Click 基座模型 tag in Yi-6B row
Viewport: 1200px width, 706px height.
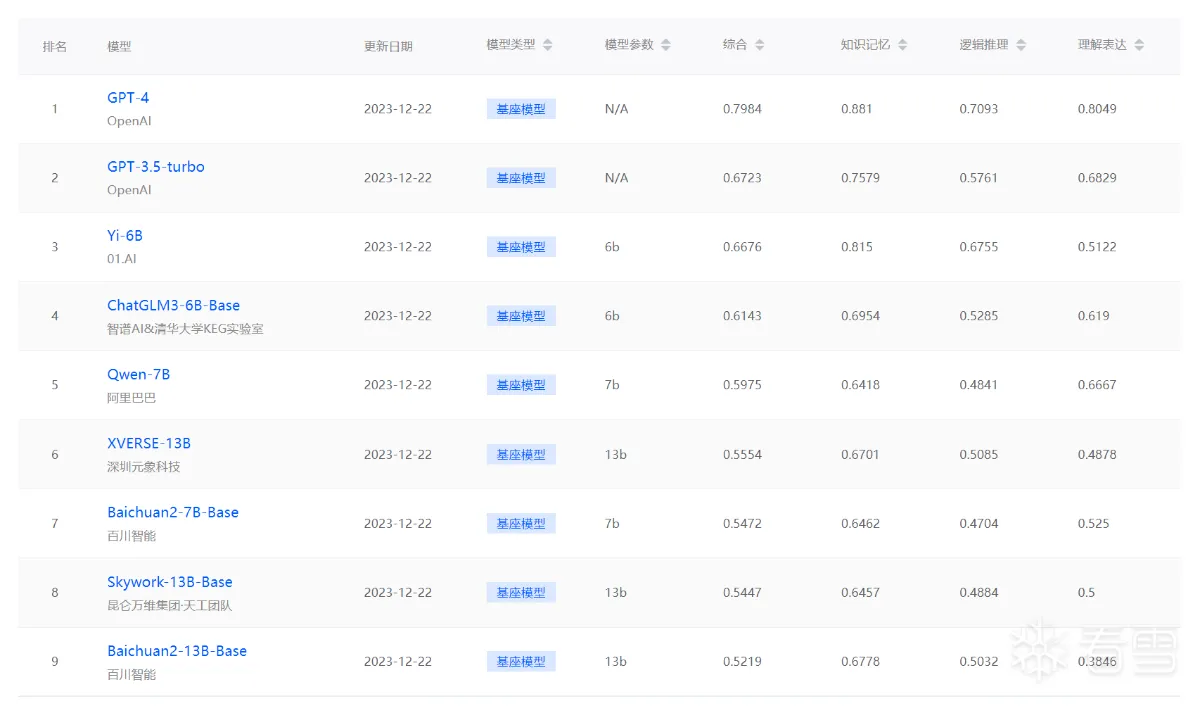(x=521, y=247)
